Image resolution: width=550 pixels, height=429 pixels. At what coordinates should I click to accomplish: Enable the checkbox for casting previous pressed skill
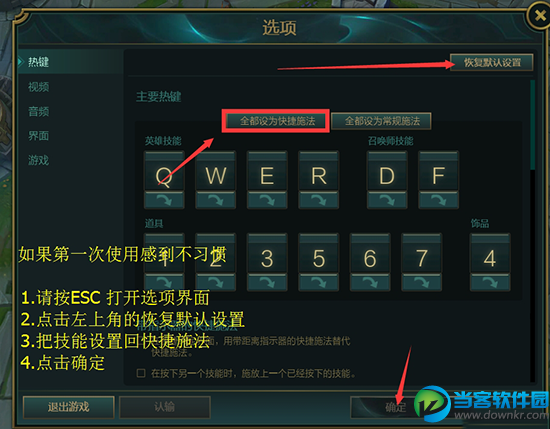pyautogui.click(x=141, y=373)
